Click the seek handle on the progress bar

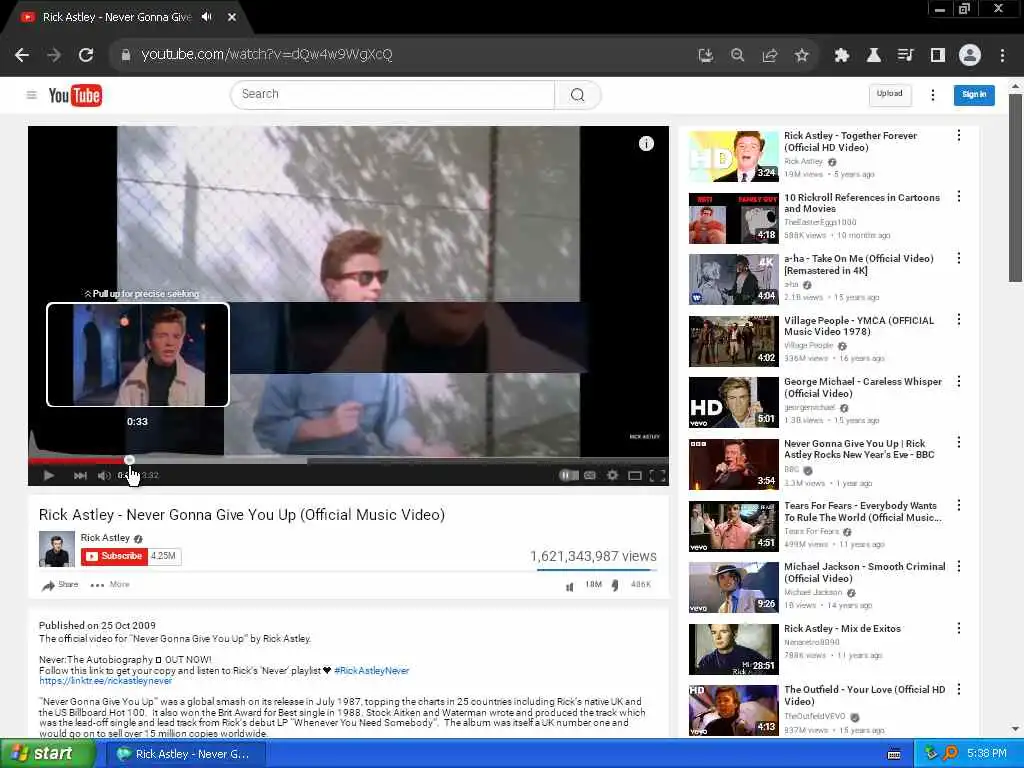coord(129,460)
